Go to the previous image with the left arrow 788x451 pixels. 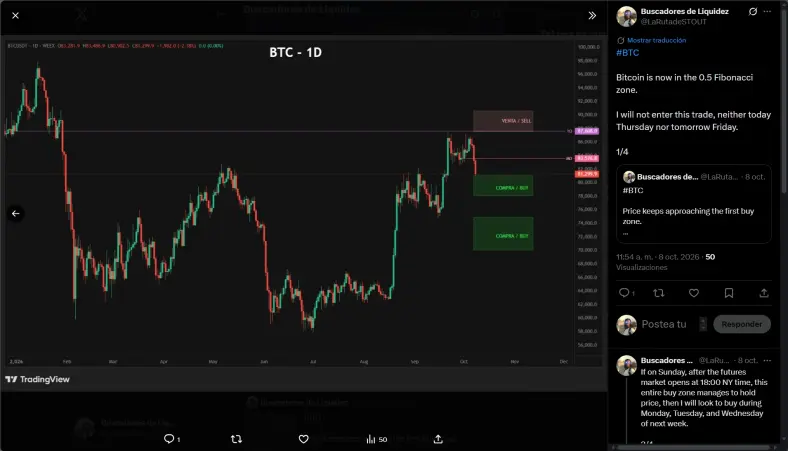click(x=16, y=214)
